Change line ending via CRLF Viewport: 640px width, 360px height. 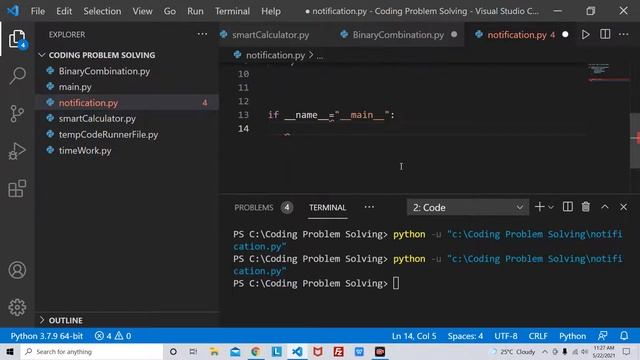click(538, 336)
